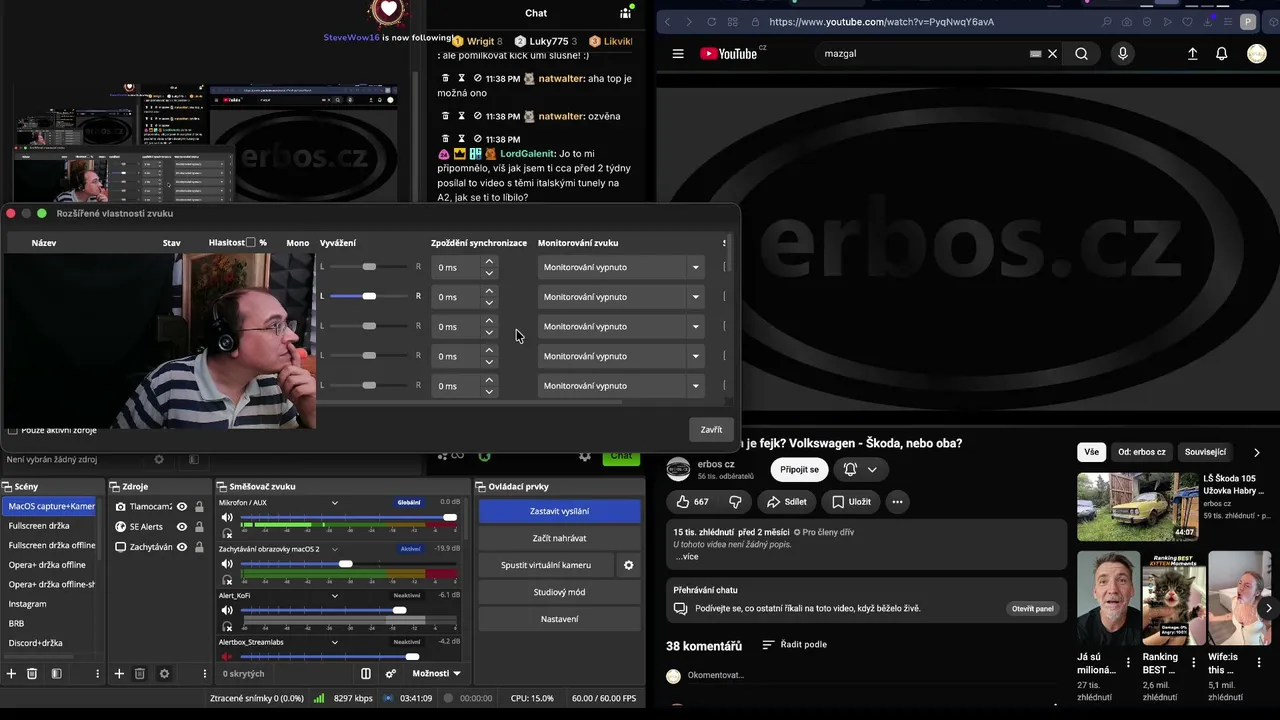Toggle monitoring headphone icon for Mikrofon / AUX

tap(227, 534)
